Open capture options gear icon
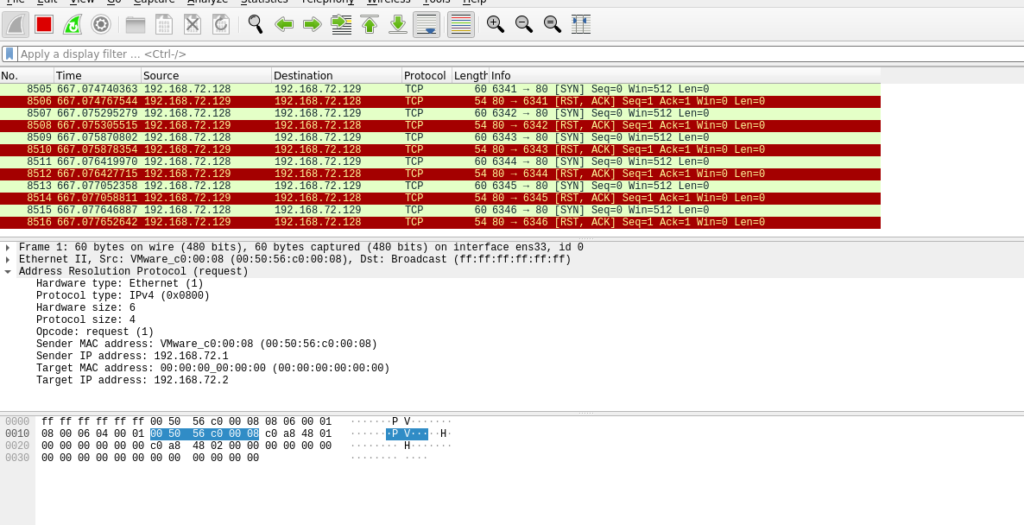1024x525 pixels. pyautogui.click(x=100, y=24)
